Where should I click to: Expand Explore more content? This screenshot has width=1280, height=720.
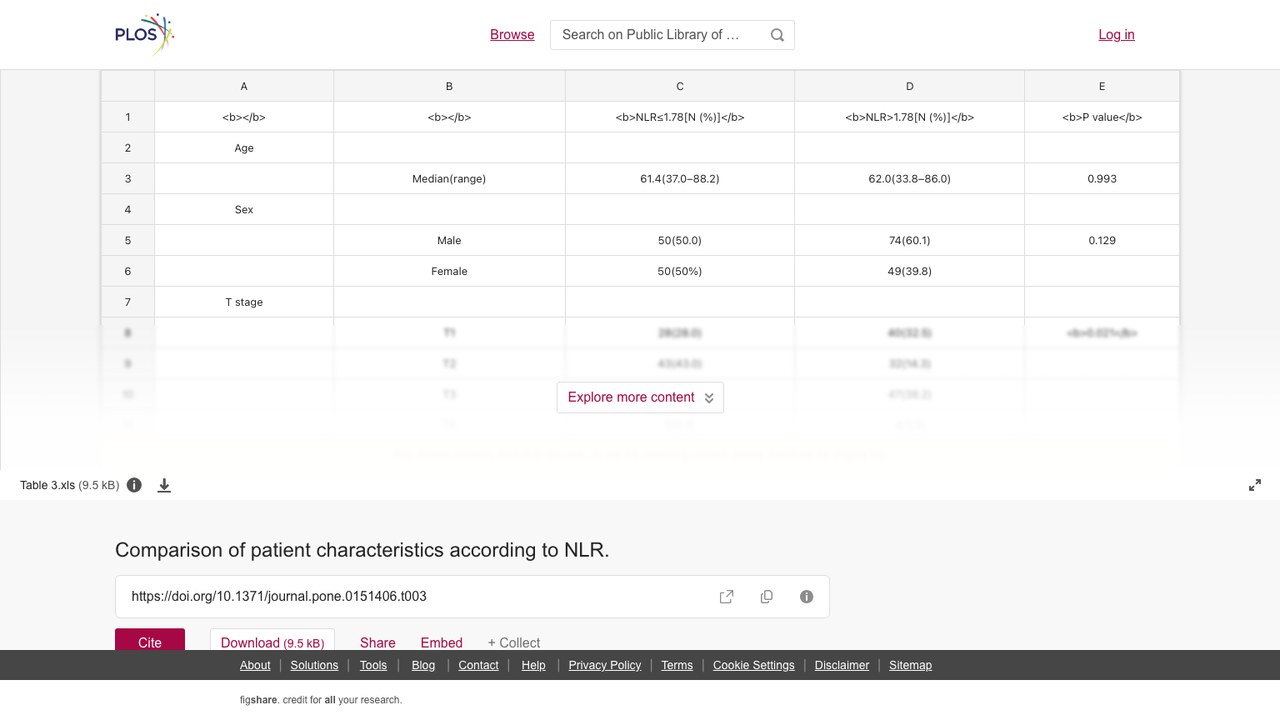click(x=640, y=397)
